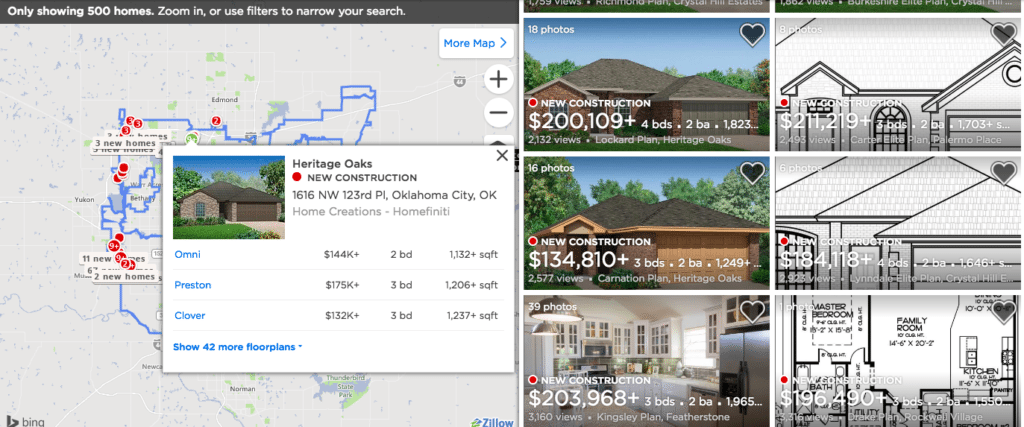1024x427 pixels.
Task: Expand 'Show 42 more floorplans'
Action: [238, 347]
